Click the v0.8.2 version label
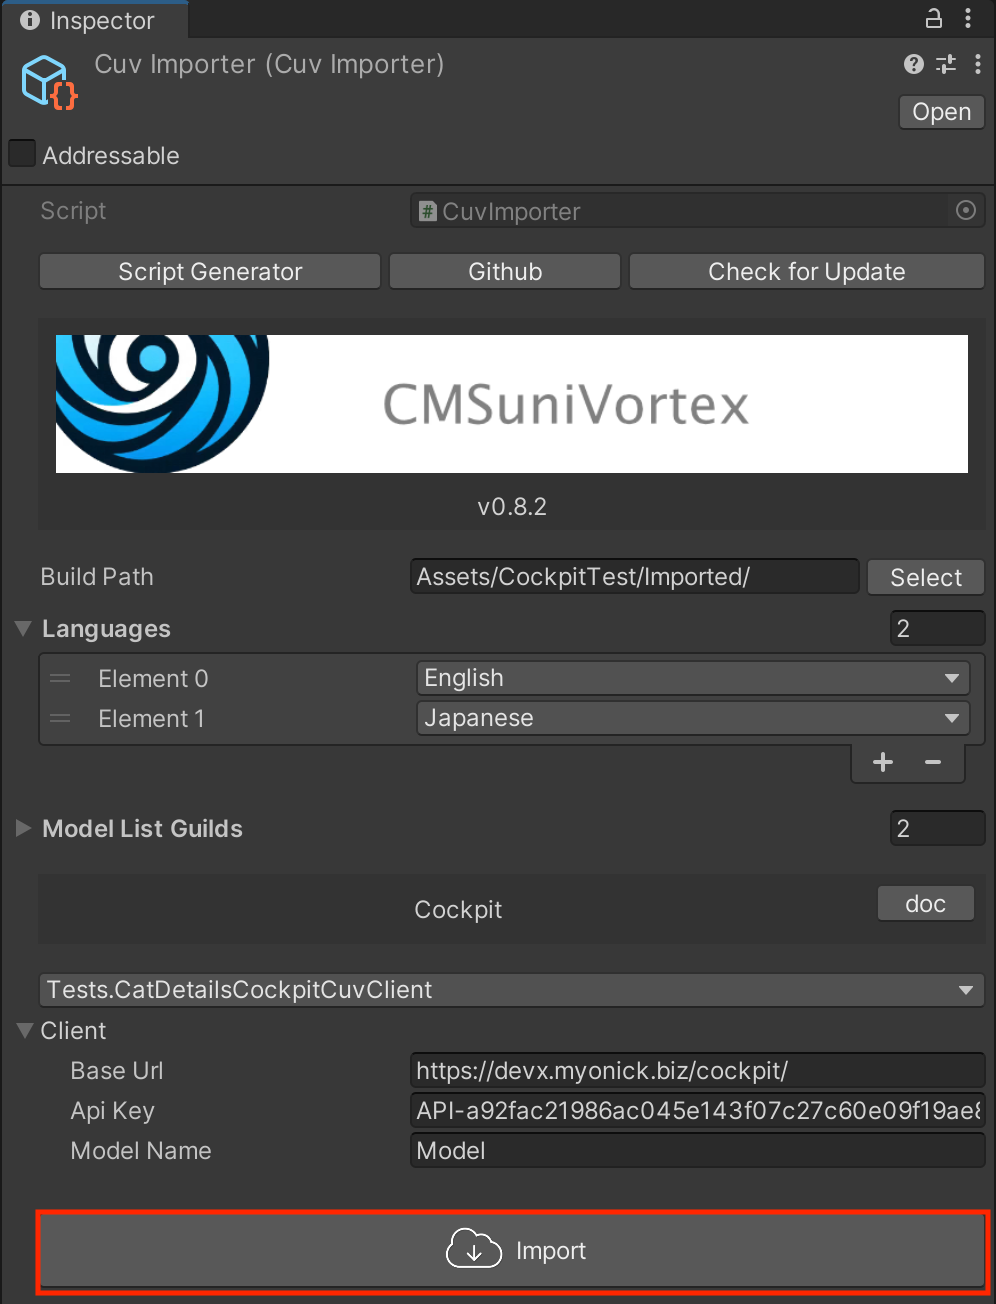This screenshot has height=1304, width=996. (512, 507)
